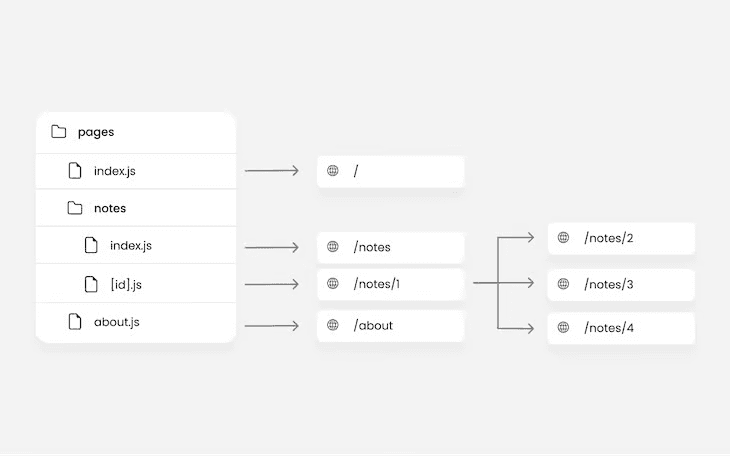Viewport: 730px width, 456px height.
Task: Click the notes folder icon
Action: point(75,209)
